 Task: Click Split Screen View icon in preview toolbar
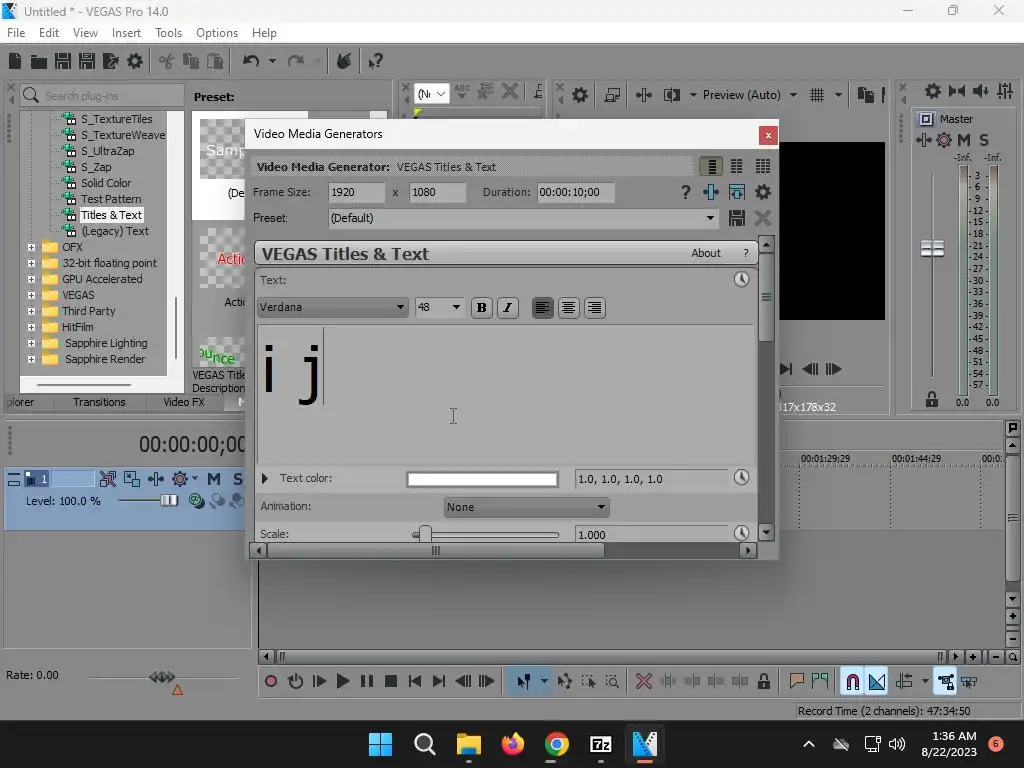(x=671, y=95)
